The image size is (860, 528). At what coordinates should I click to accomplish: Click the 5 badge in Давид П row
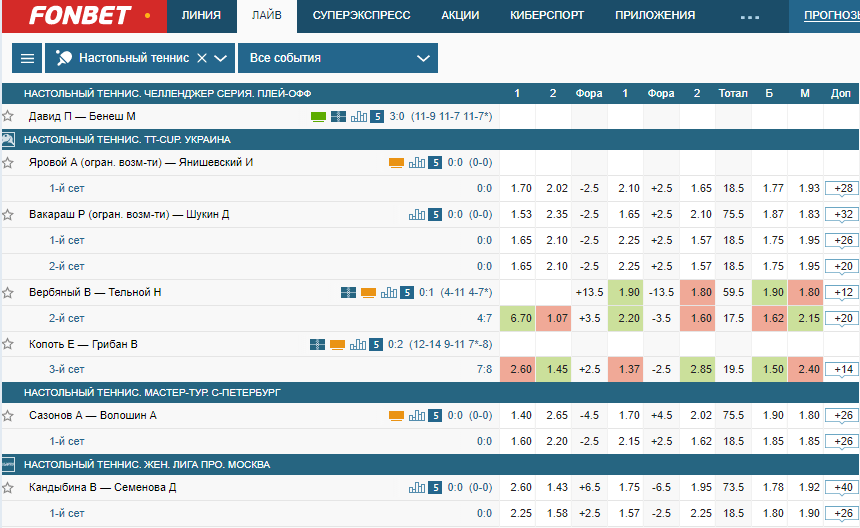[377, 116]
